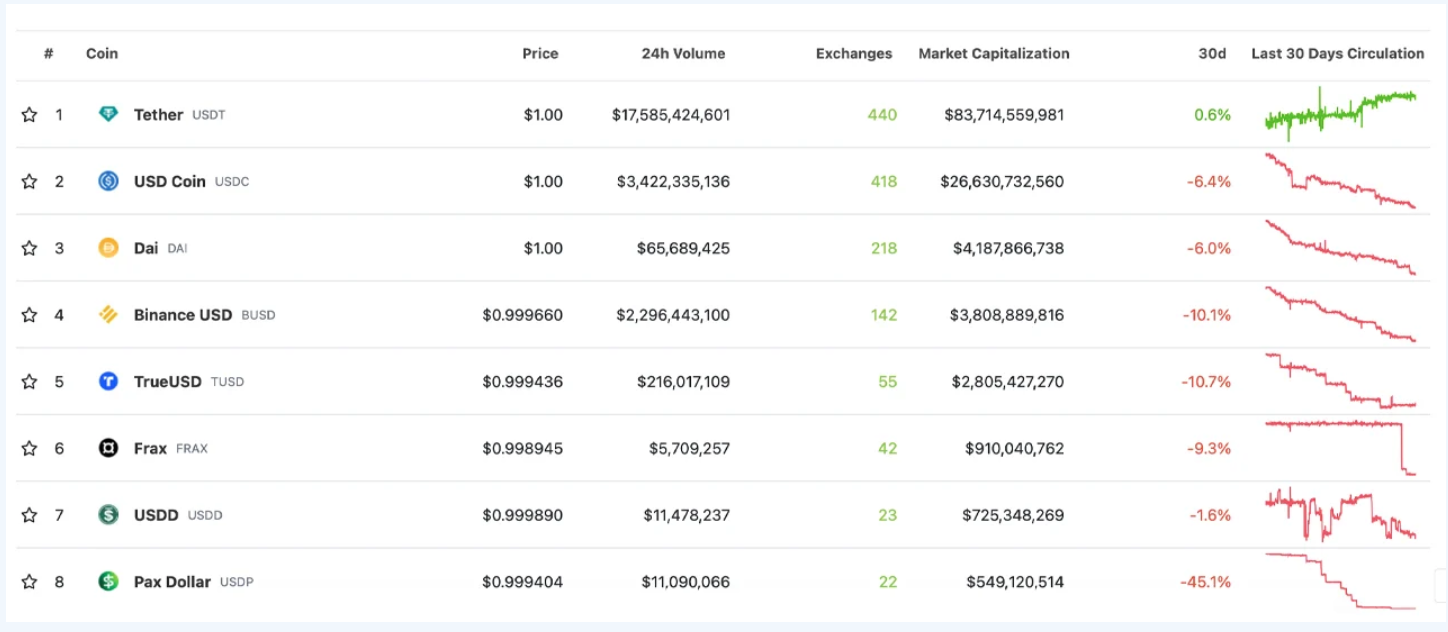
Task: Select USDD market cap $725,348,269
Action: pos(1013,515)
